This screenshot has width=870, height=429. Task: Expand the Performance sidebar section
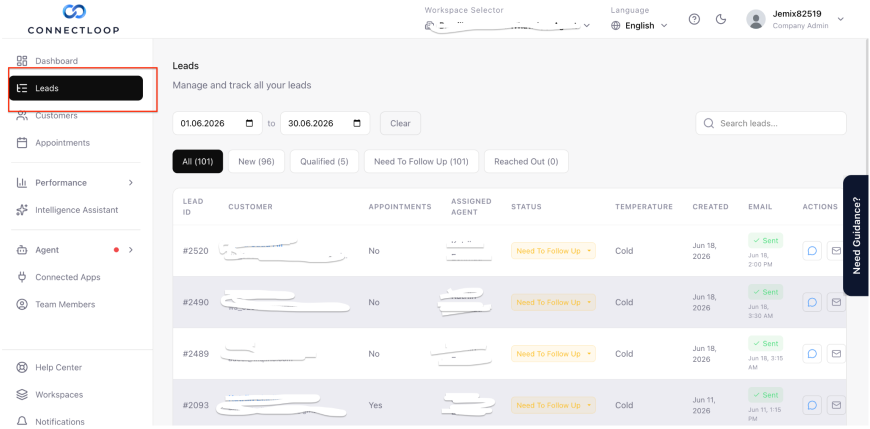(x=131, y=183)
